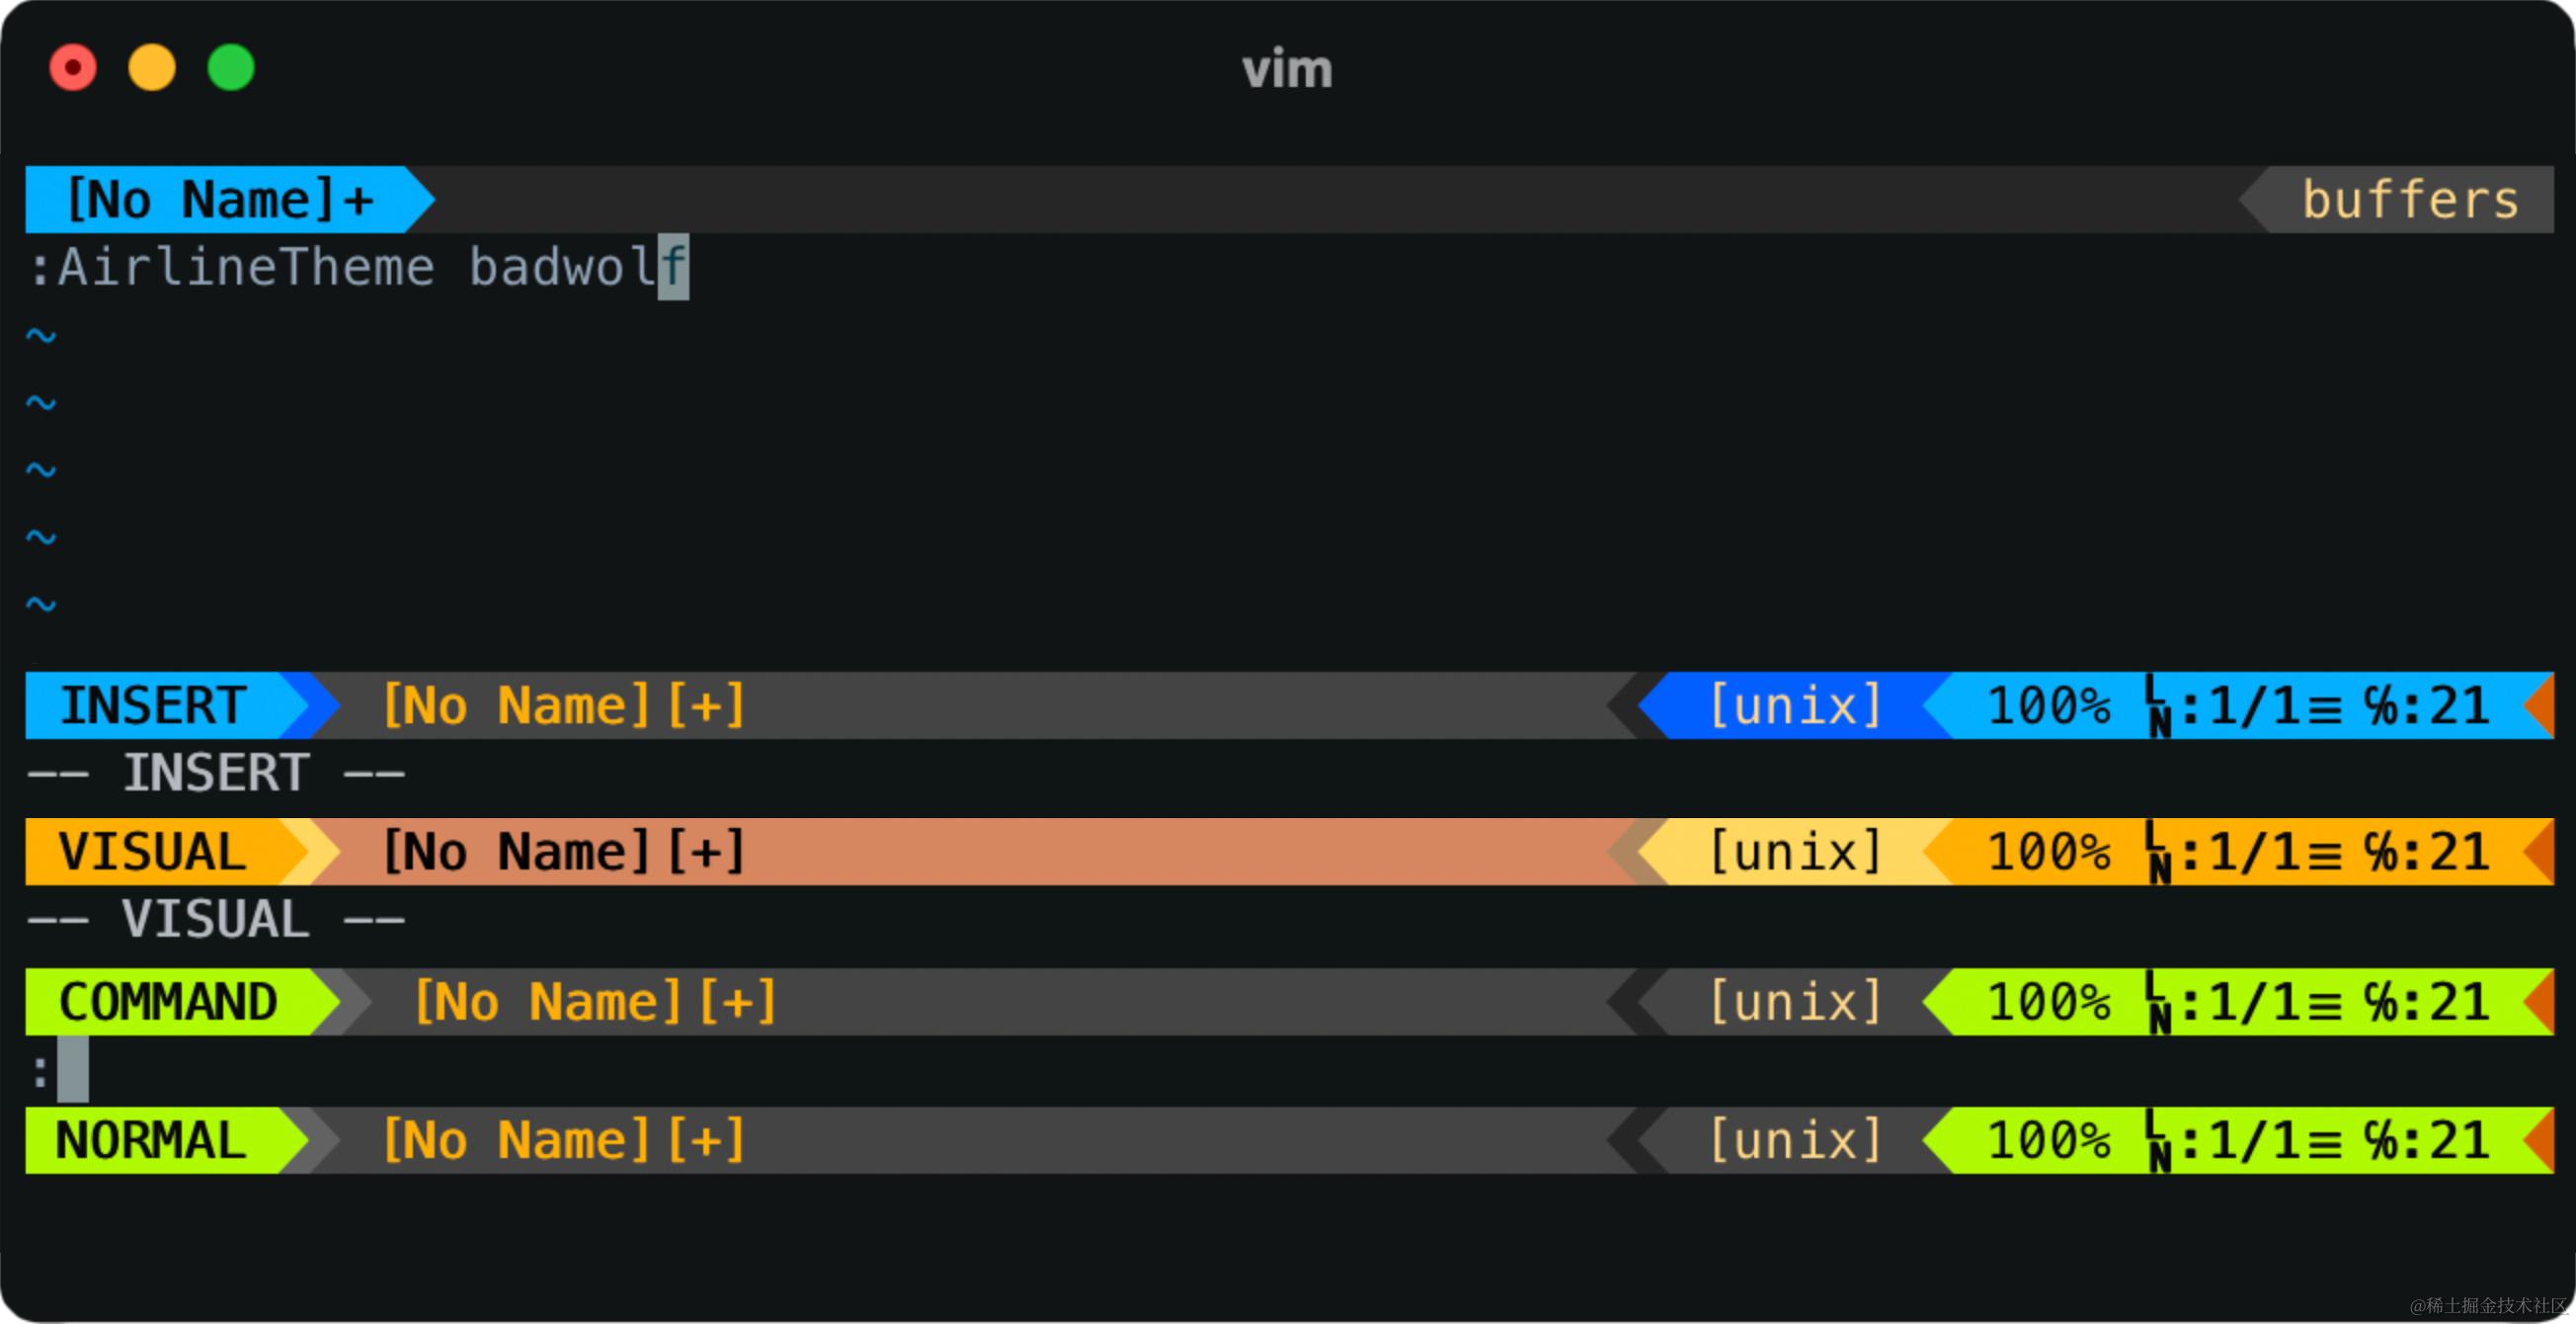Click the red close window button
This screenshot has width=2576, height=1324.
73,68
